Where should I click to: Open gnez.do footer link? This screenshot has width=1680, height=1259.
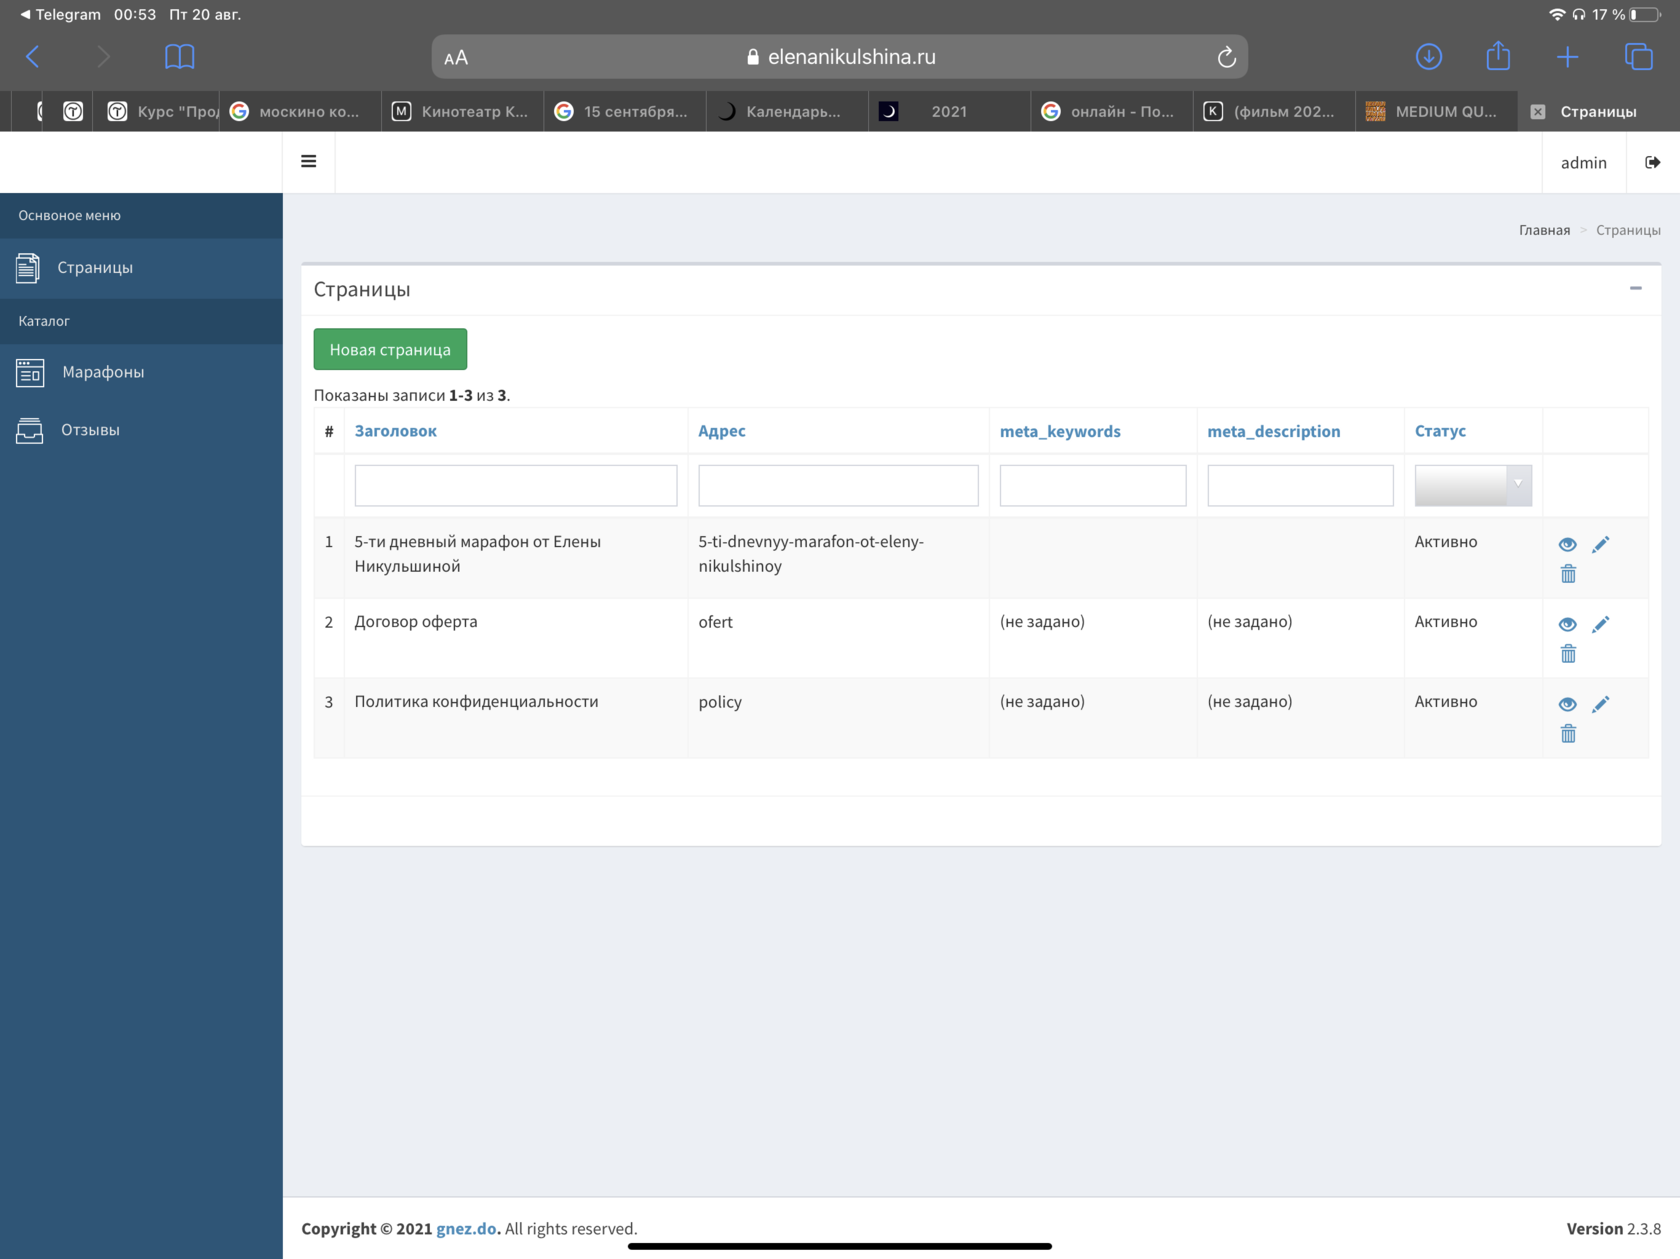[467, 1229]
